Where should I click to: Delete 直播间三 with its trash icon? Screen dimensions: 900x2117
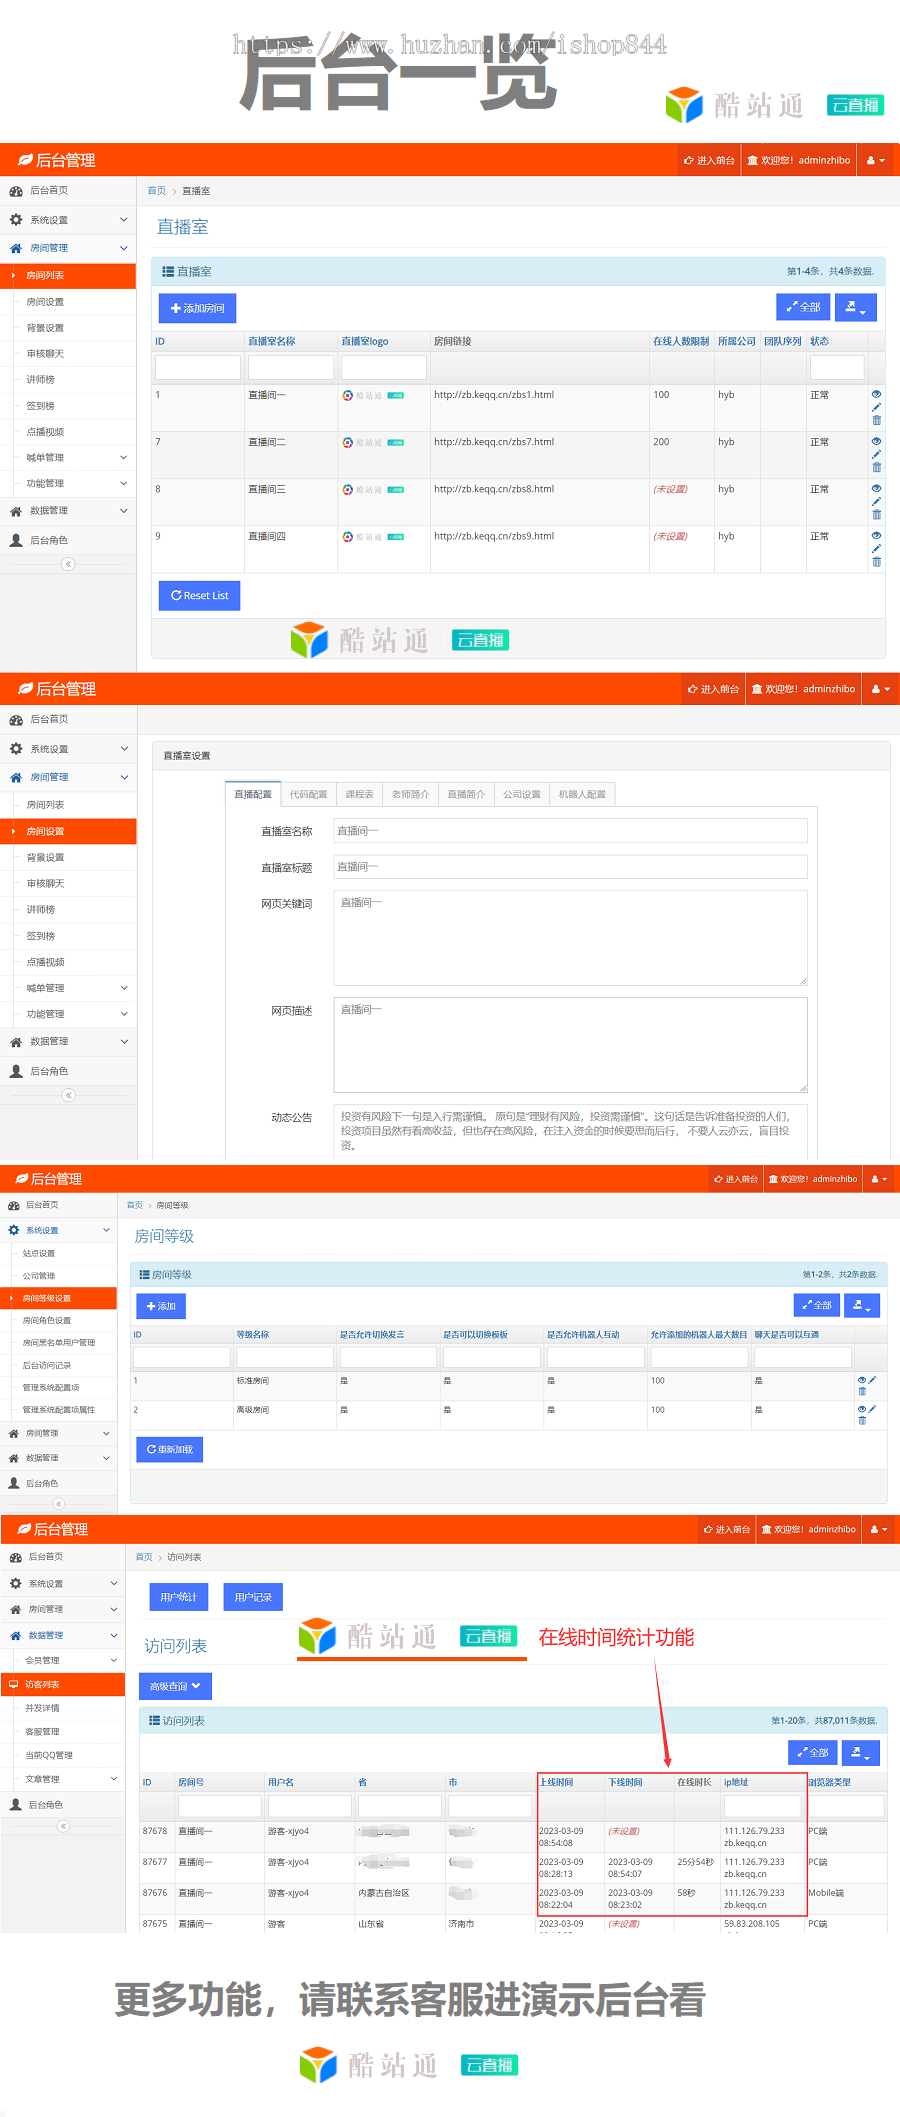(x=876, y=514)
